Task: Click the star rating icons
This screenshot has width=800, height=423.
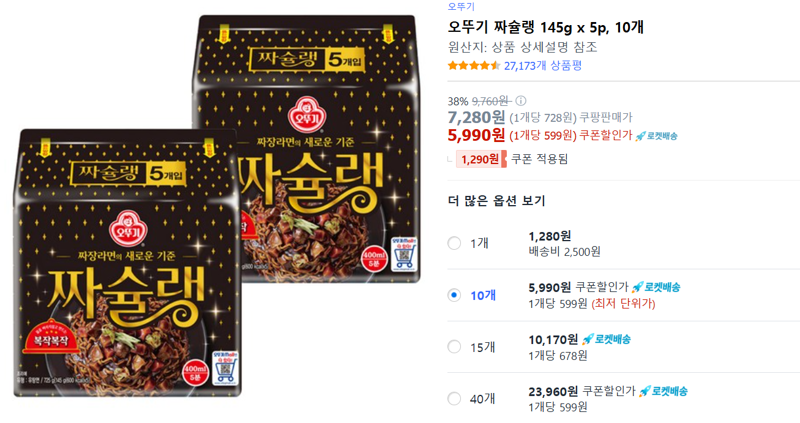Action: click(x=474, y=66)
